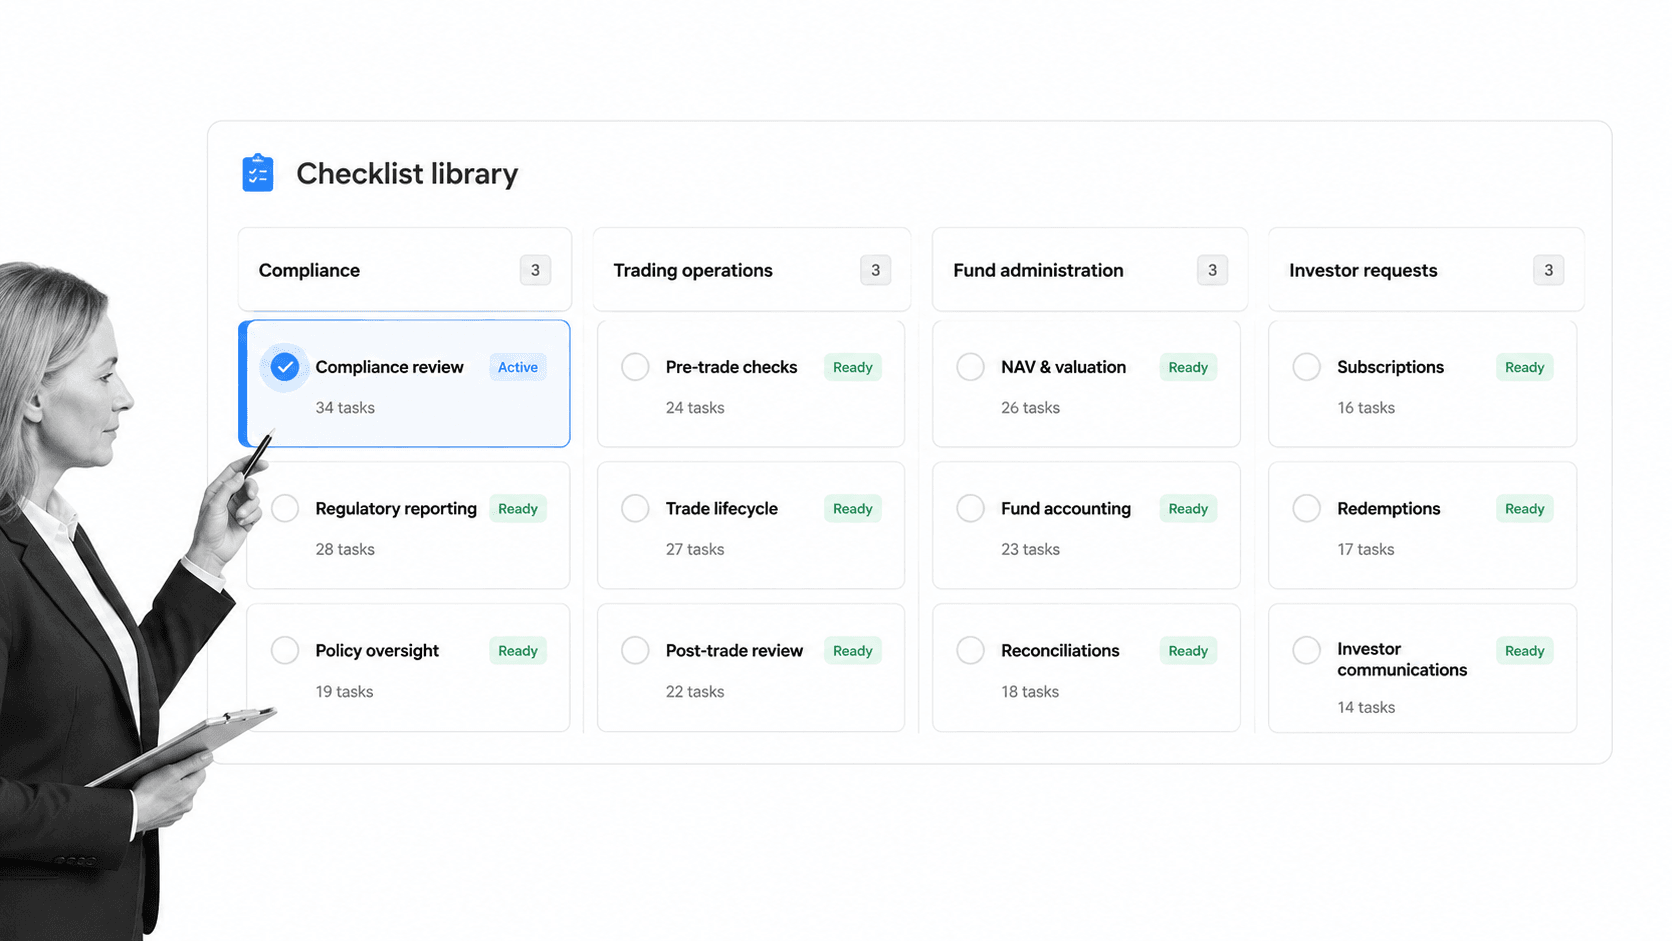
Task: Open the Subscriptions checklist title
Action: click(1390, 367)
